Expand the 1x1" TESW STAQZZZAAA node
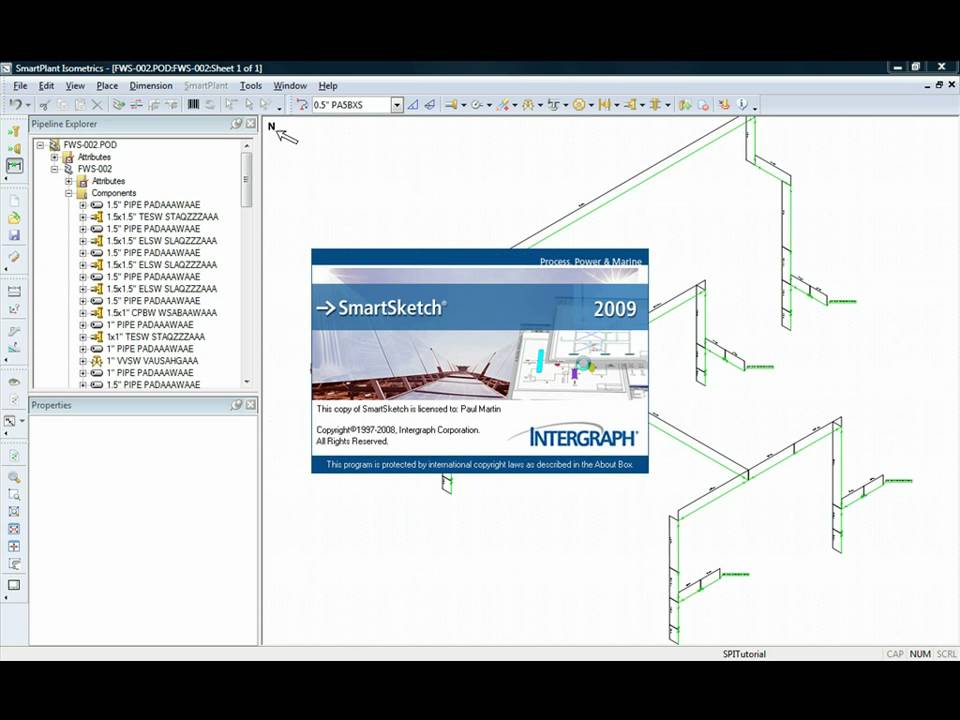Screen dimensions: 960x720 83,337
